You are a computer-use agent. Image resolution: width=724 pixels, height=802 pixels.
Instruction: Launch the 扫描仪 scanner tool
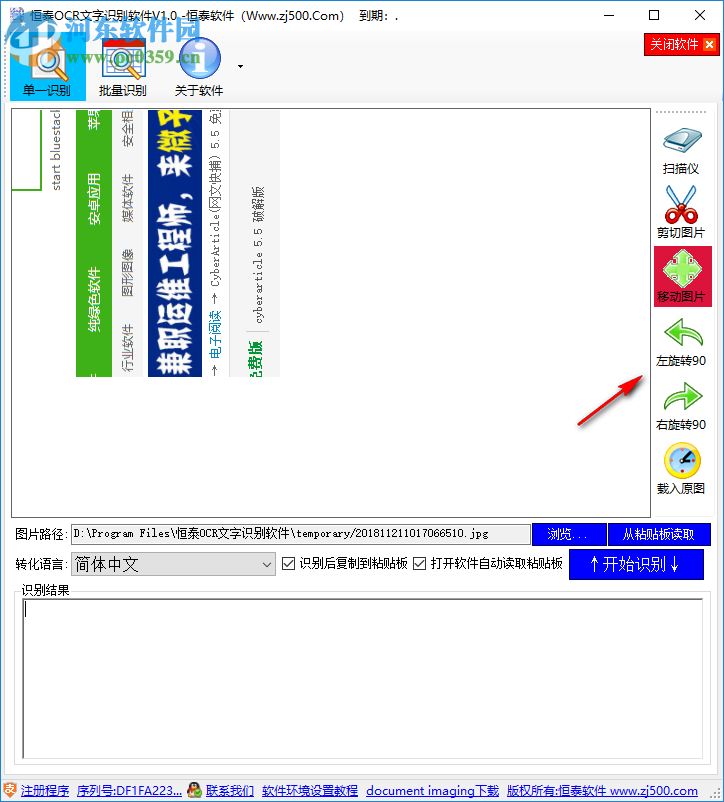(x=681, y=151)
